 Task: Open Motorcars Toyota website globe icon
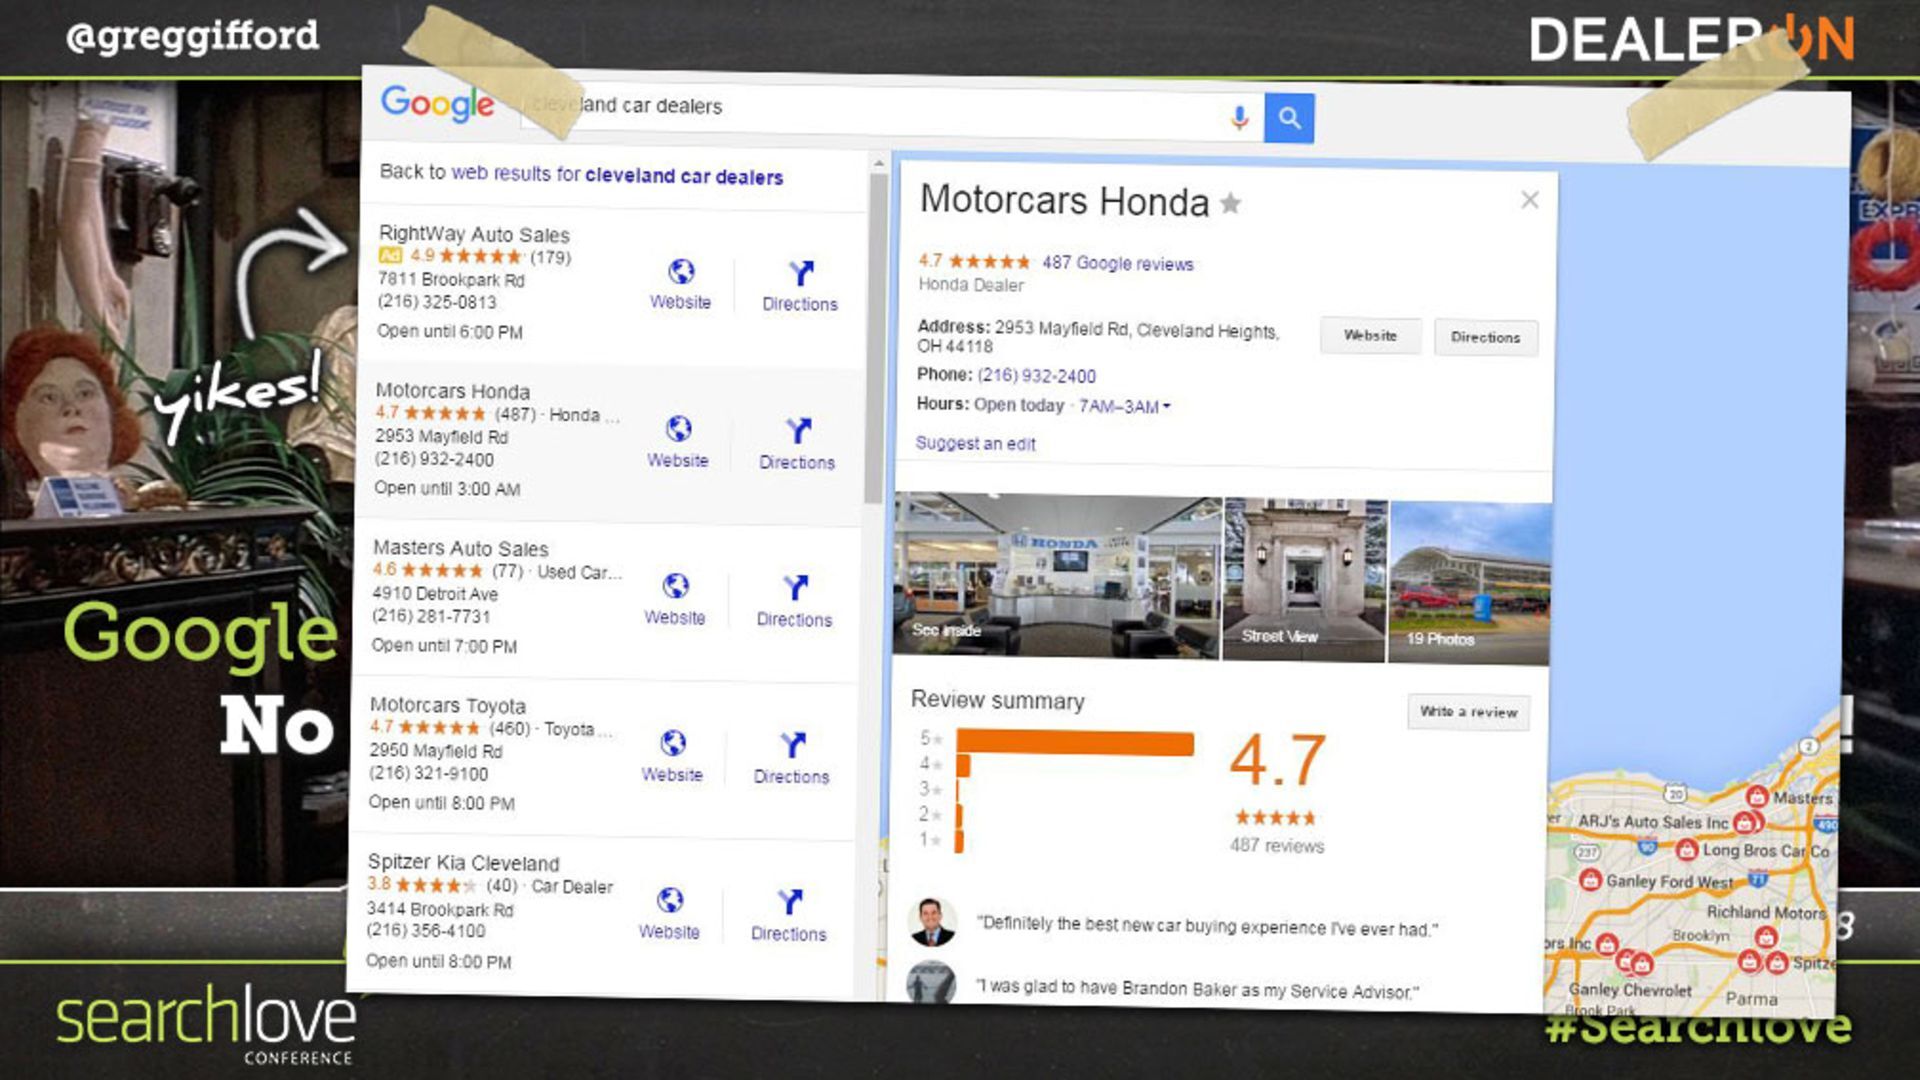(673, 743)
